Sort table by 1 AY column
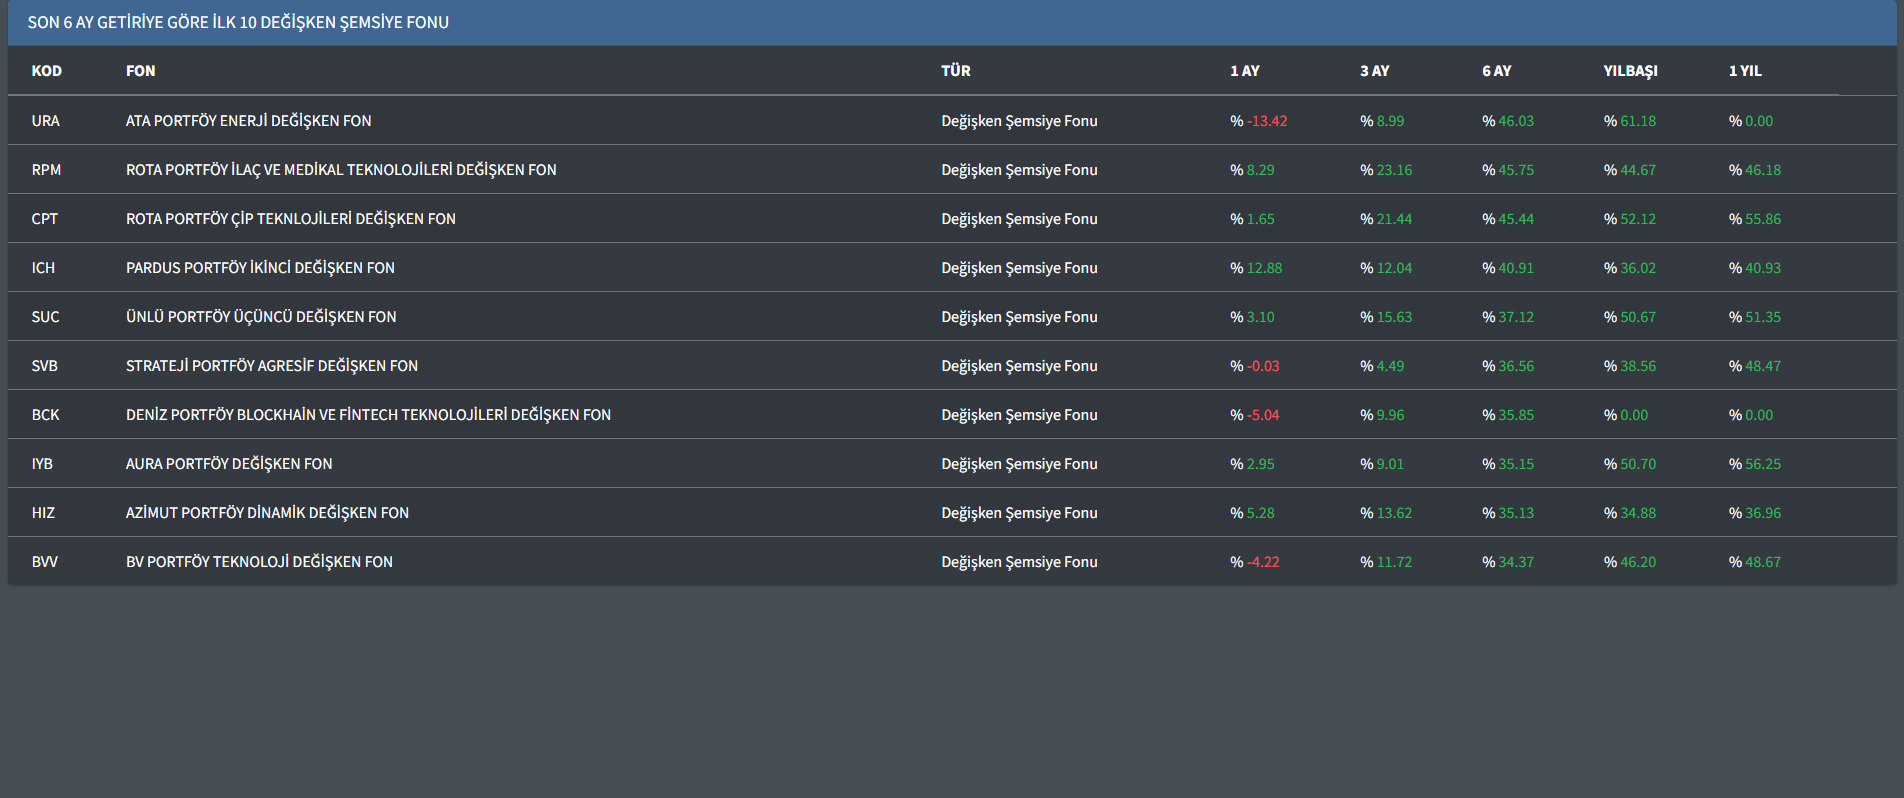 (x=1245, y=71)
